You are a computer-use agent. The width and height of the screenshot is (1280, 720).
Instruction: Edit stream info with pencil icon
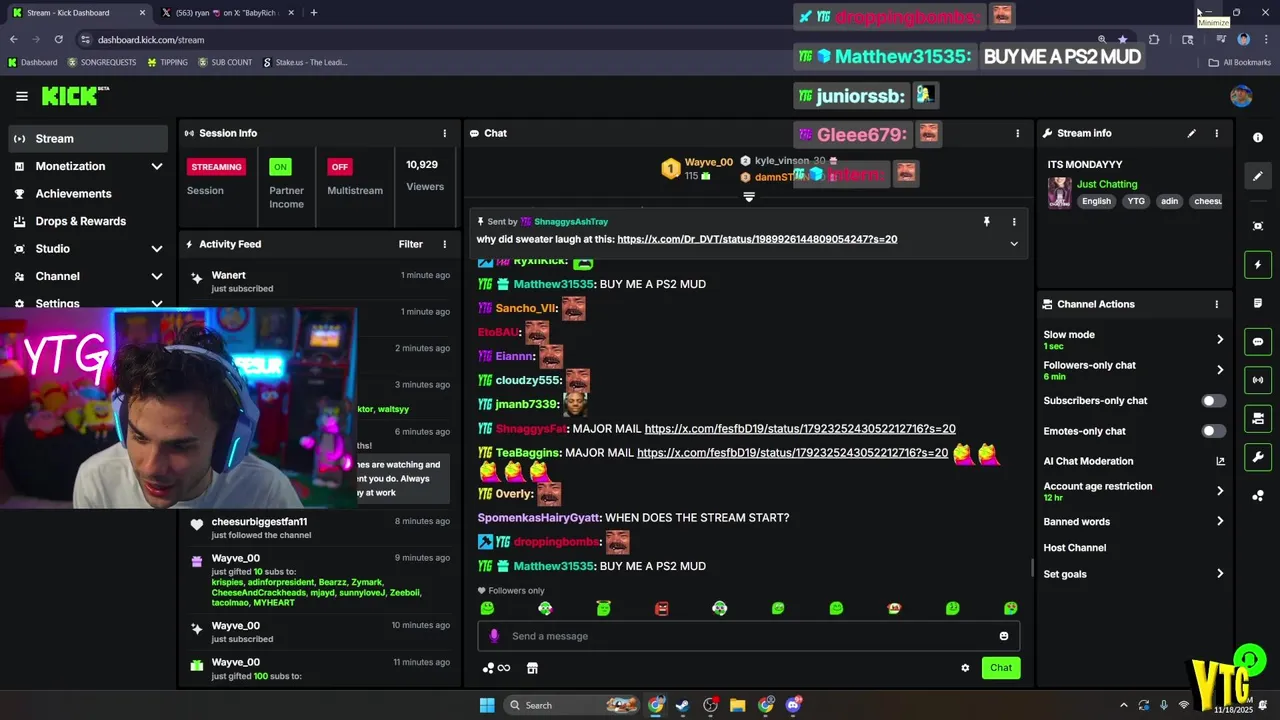point(1191,133)
